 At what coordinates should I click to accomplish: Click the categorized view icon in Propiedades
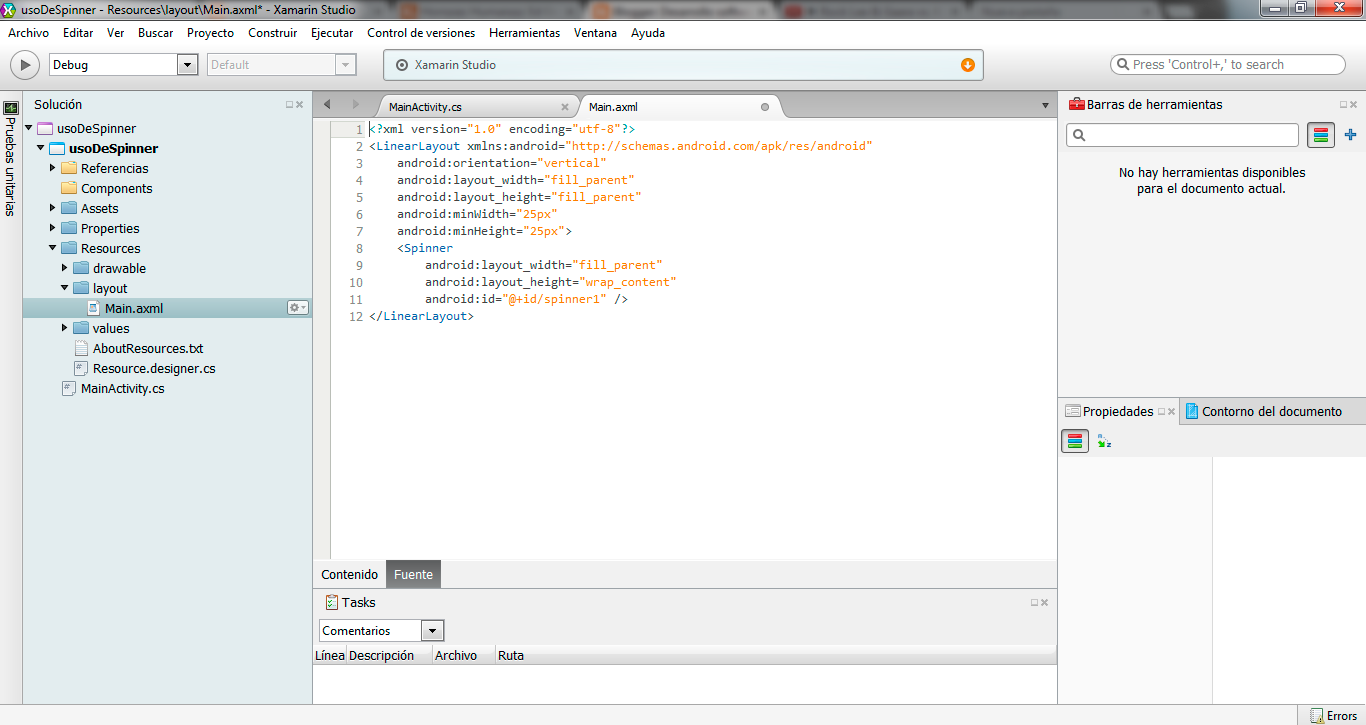pyautogui.click(x=1074, y=440)
